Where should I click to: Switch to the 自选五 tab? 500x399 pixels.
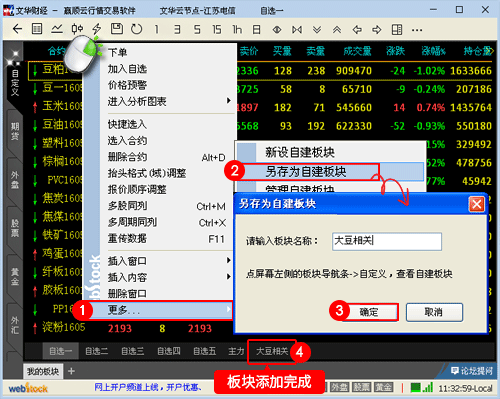(x=205, y=351)
